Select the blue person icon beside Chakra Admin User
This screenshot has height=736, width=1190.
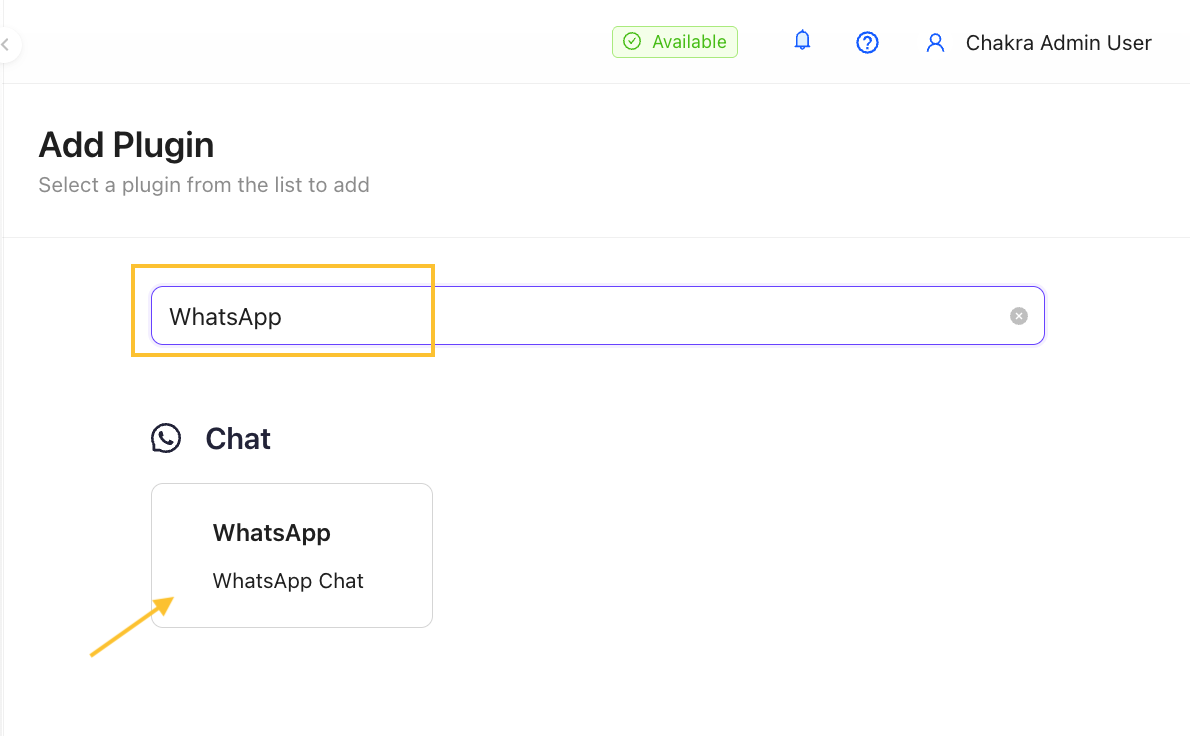935,42
